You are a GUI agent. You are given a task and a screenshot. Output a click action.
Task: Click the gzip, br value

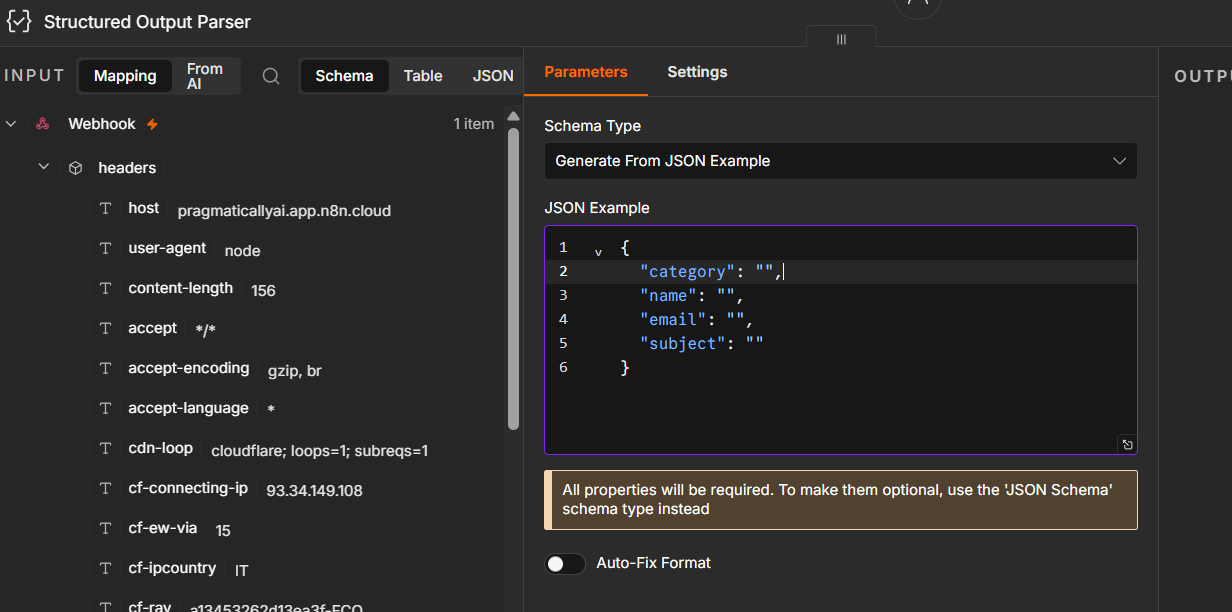tap(295, 371)
